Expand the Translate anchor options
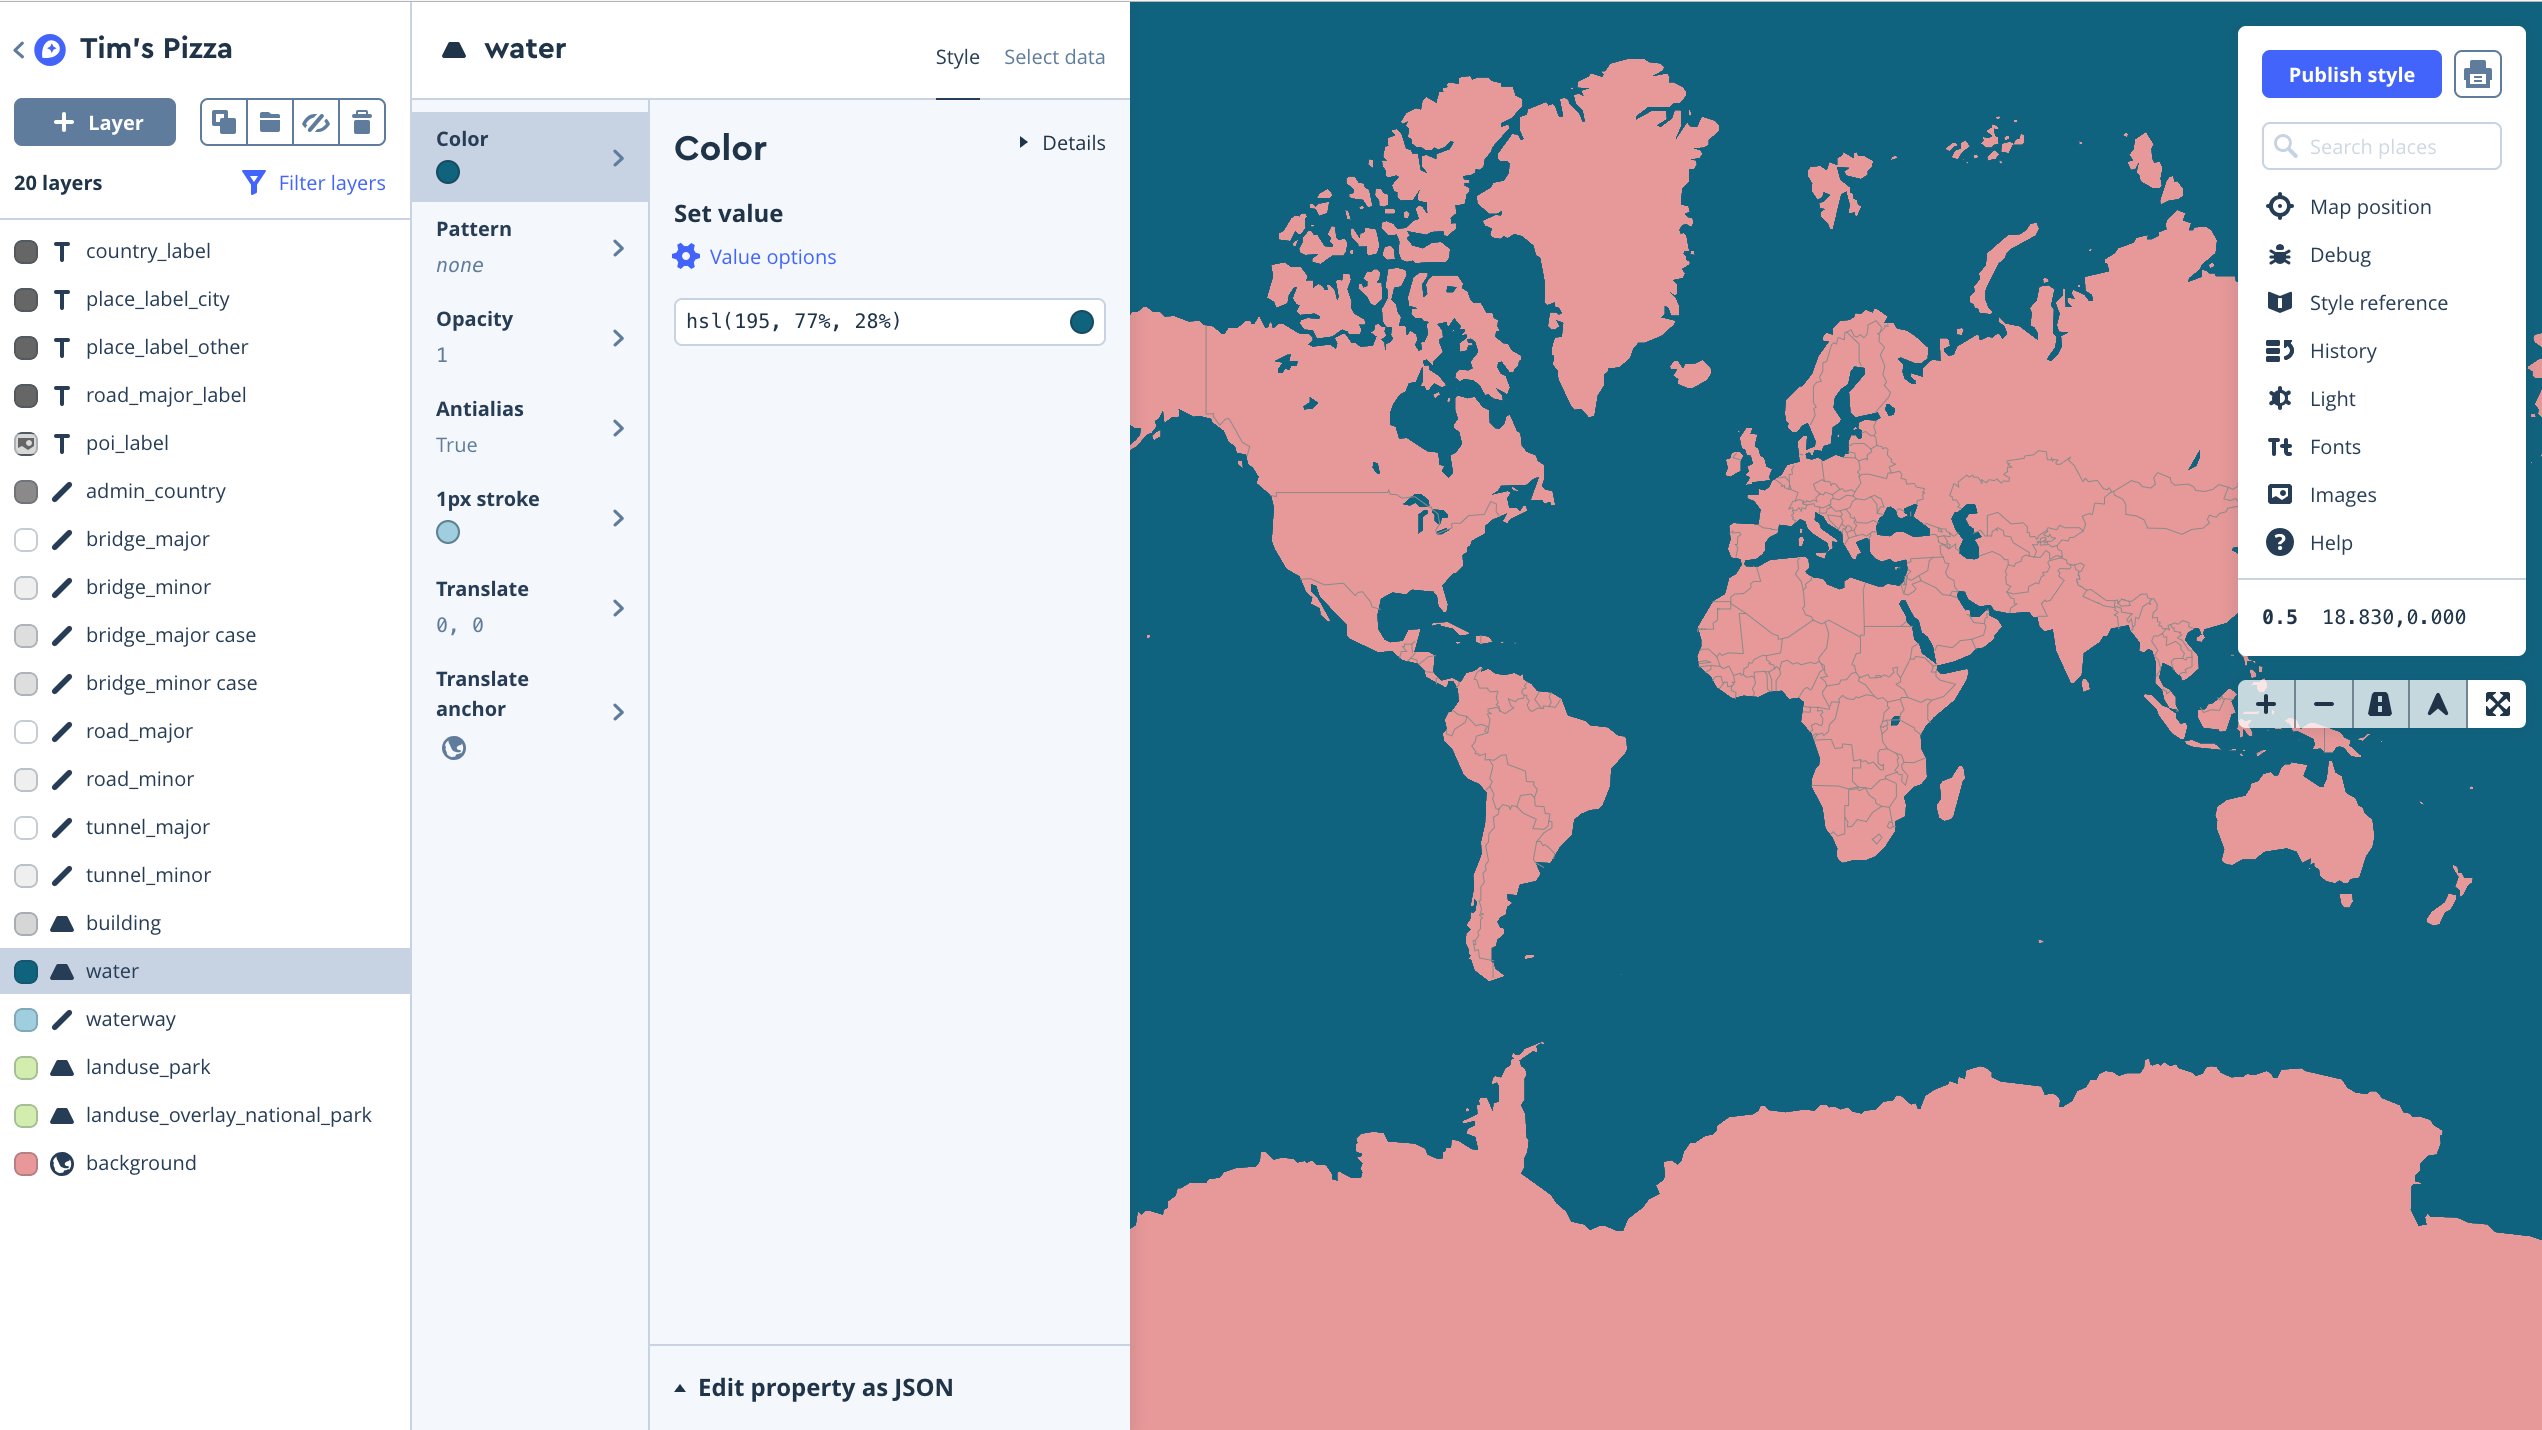Screen dimensions: 2542x1430 pyautogui.click(x=620, y=711)
